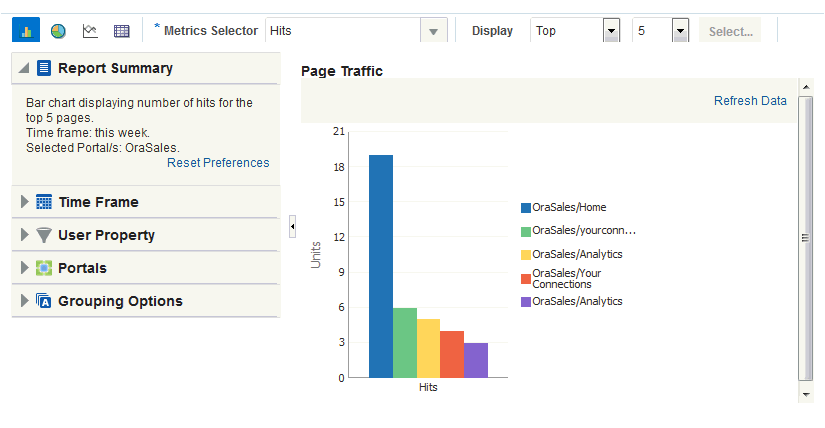Open the display count dropdown showing 5
The image size is (825, 428).
680,31
